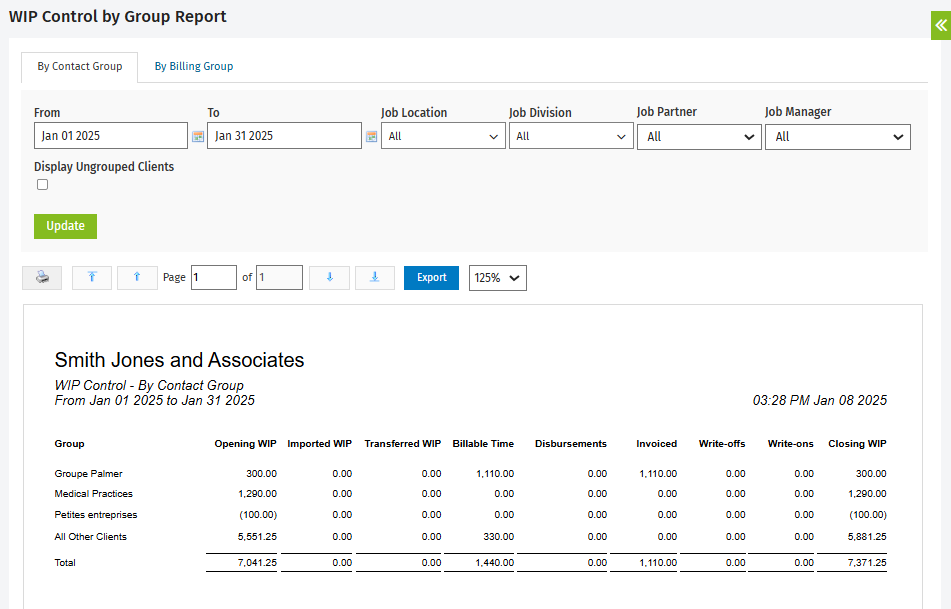Click the Disbursements column header

[x=571, y=444]
